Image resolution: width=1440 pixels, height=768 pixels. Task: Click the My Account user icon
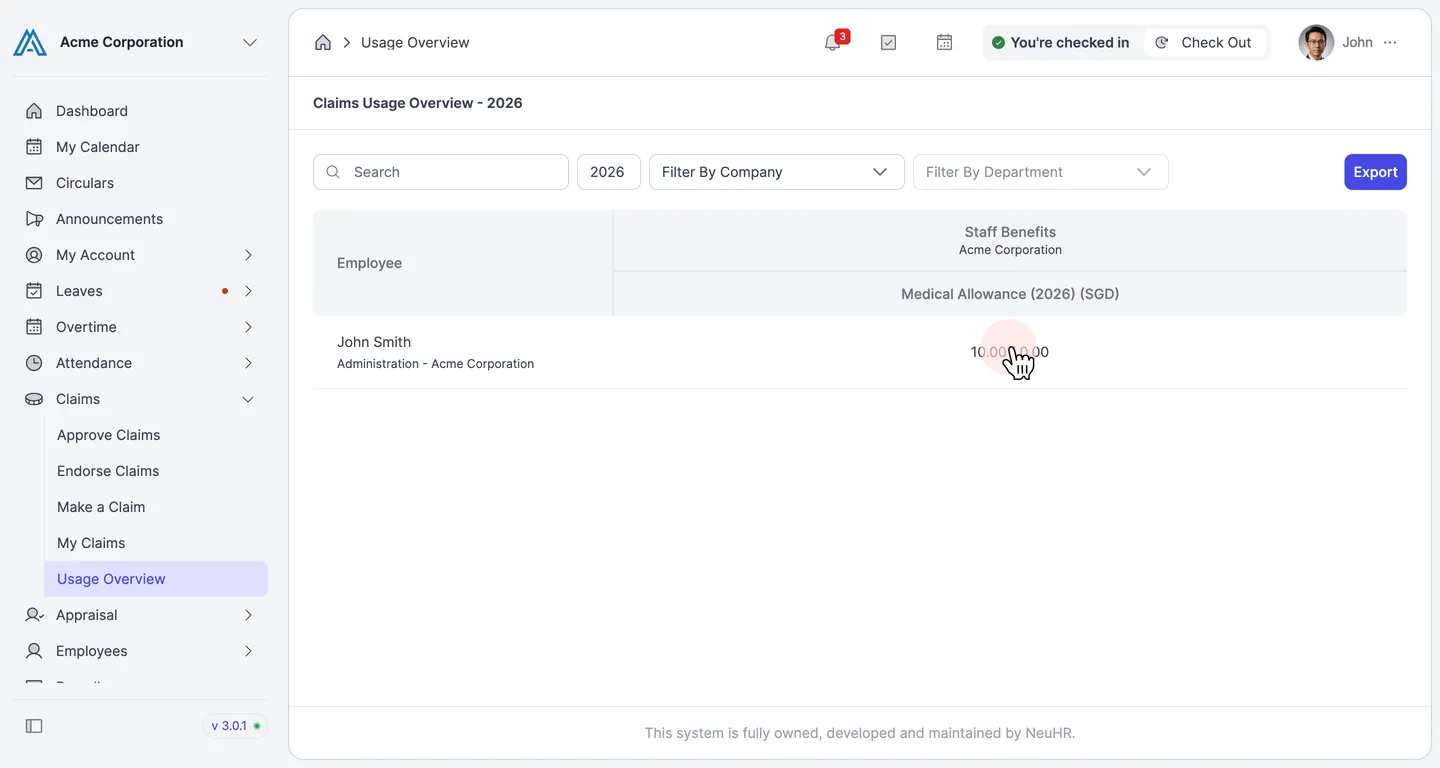point(34,255)
